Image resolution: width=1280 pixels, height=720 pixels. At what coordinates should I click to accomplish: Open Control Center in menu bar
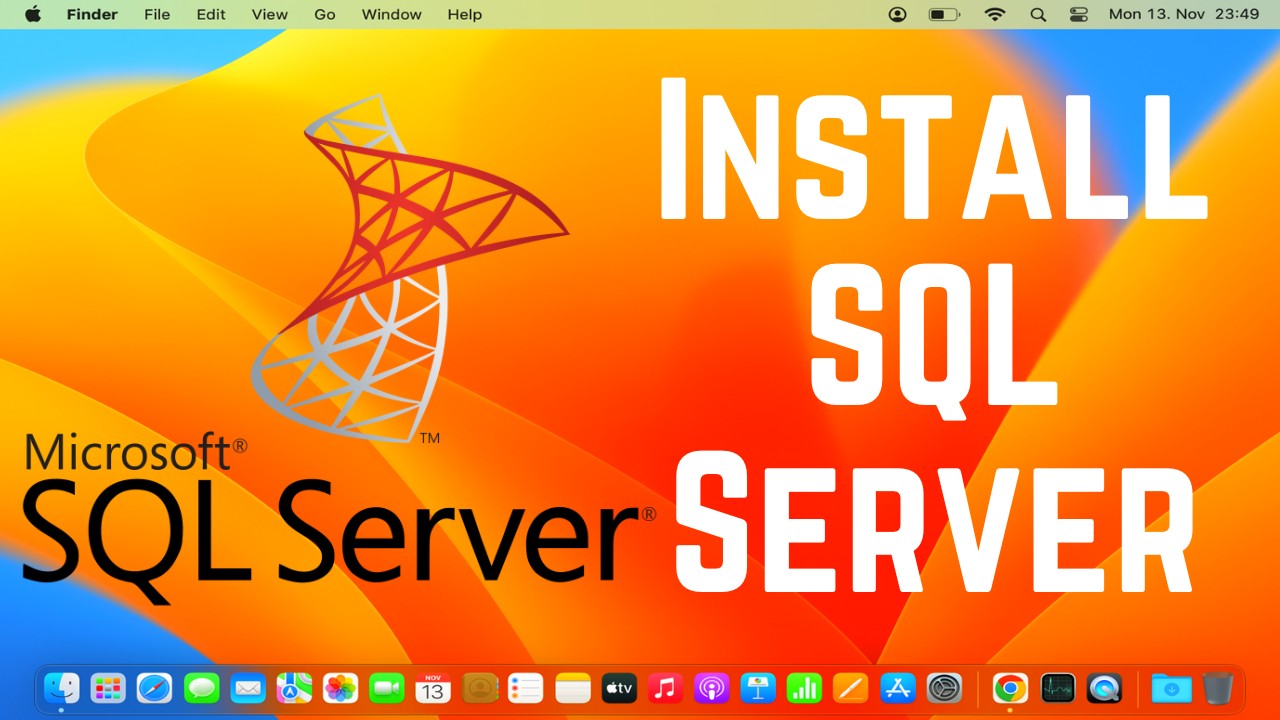click(1078, 14)
